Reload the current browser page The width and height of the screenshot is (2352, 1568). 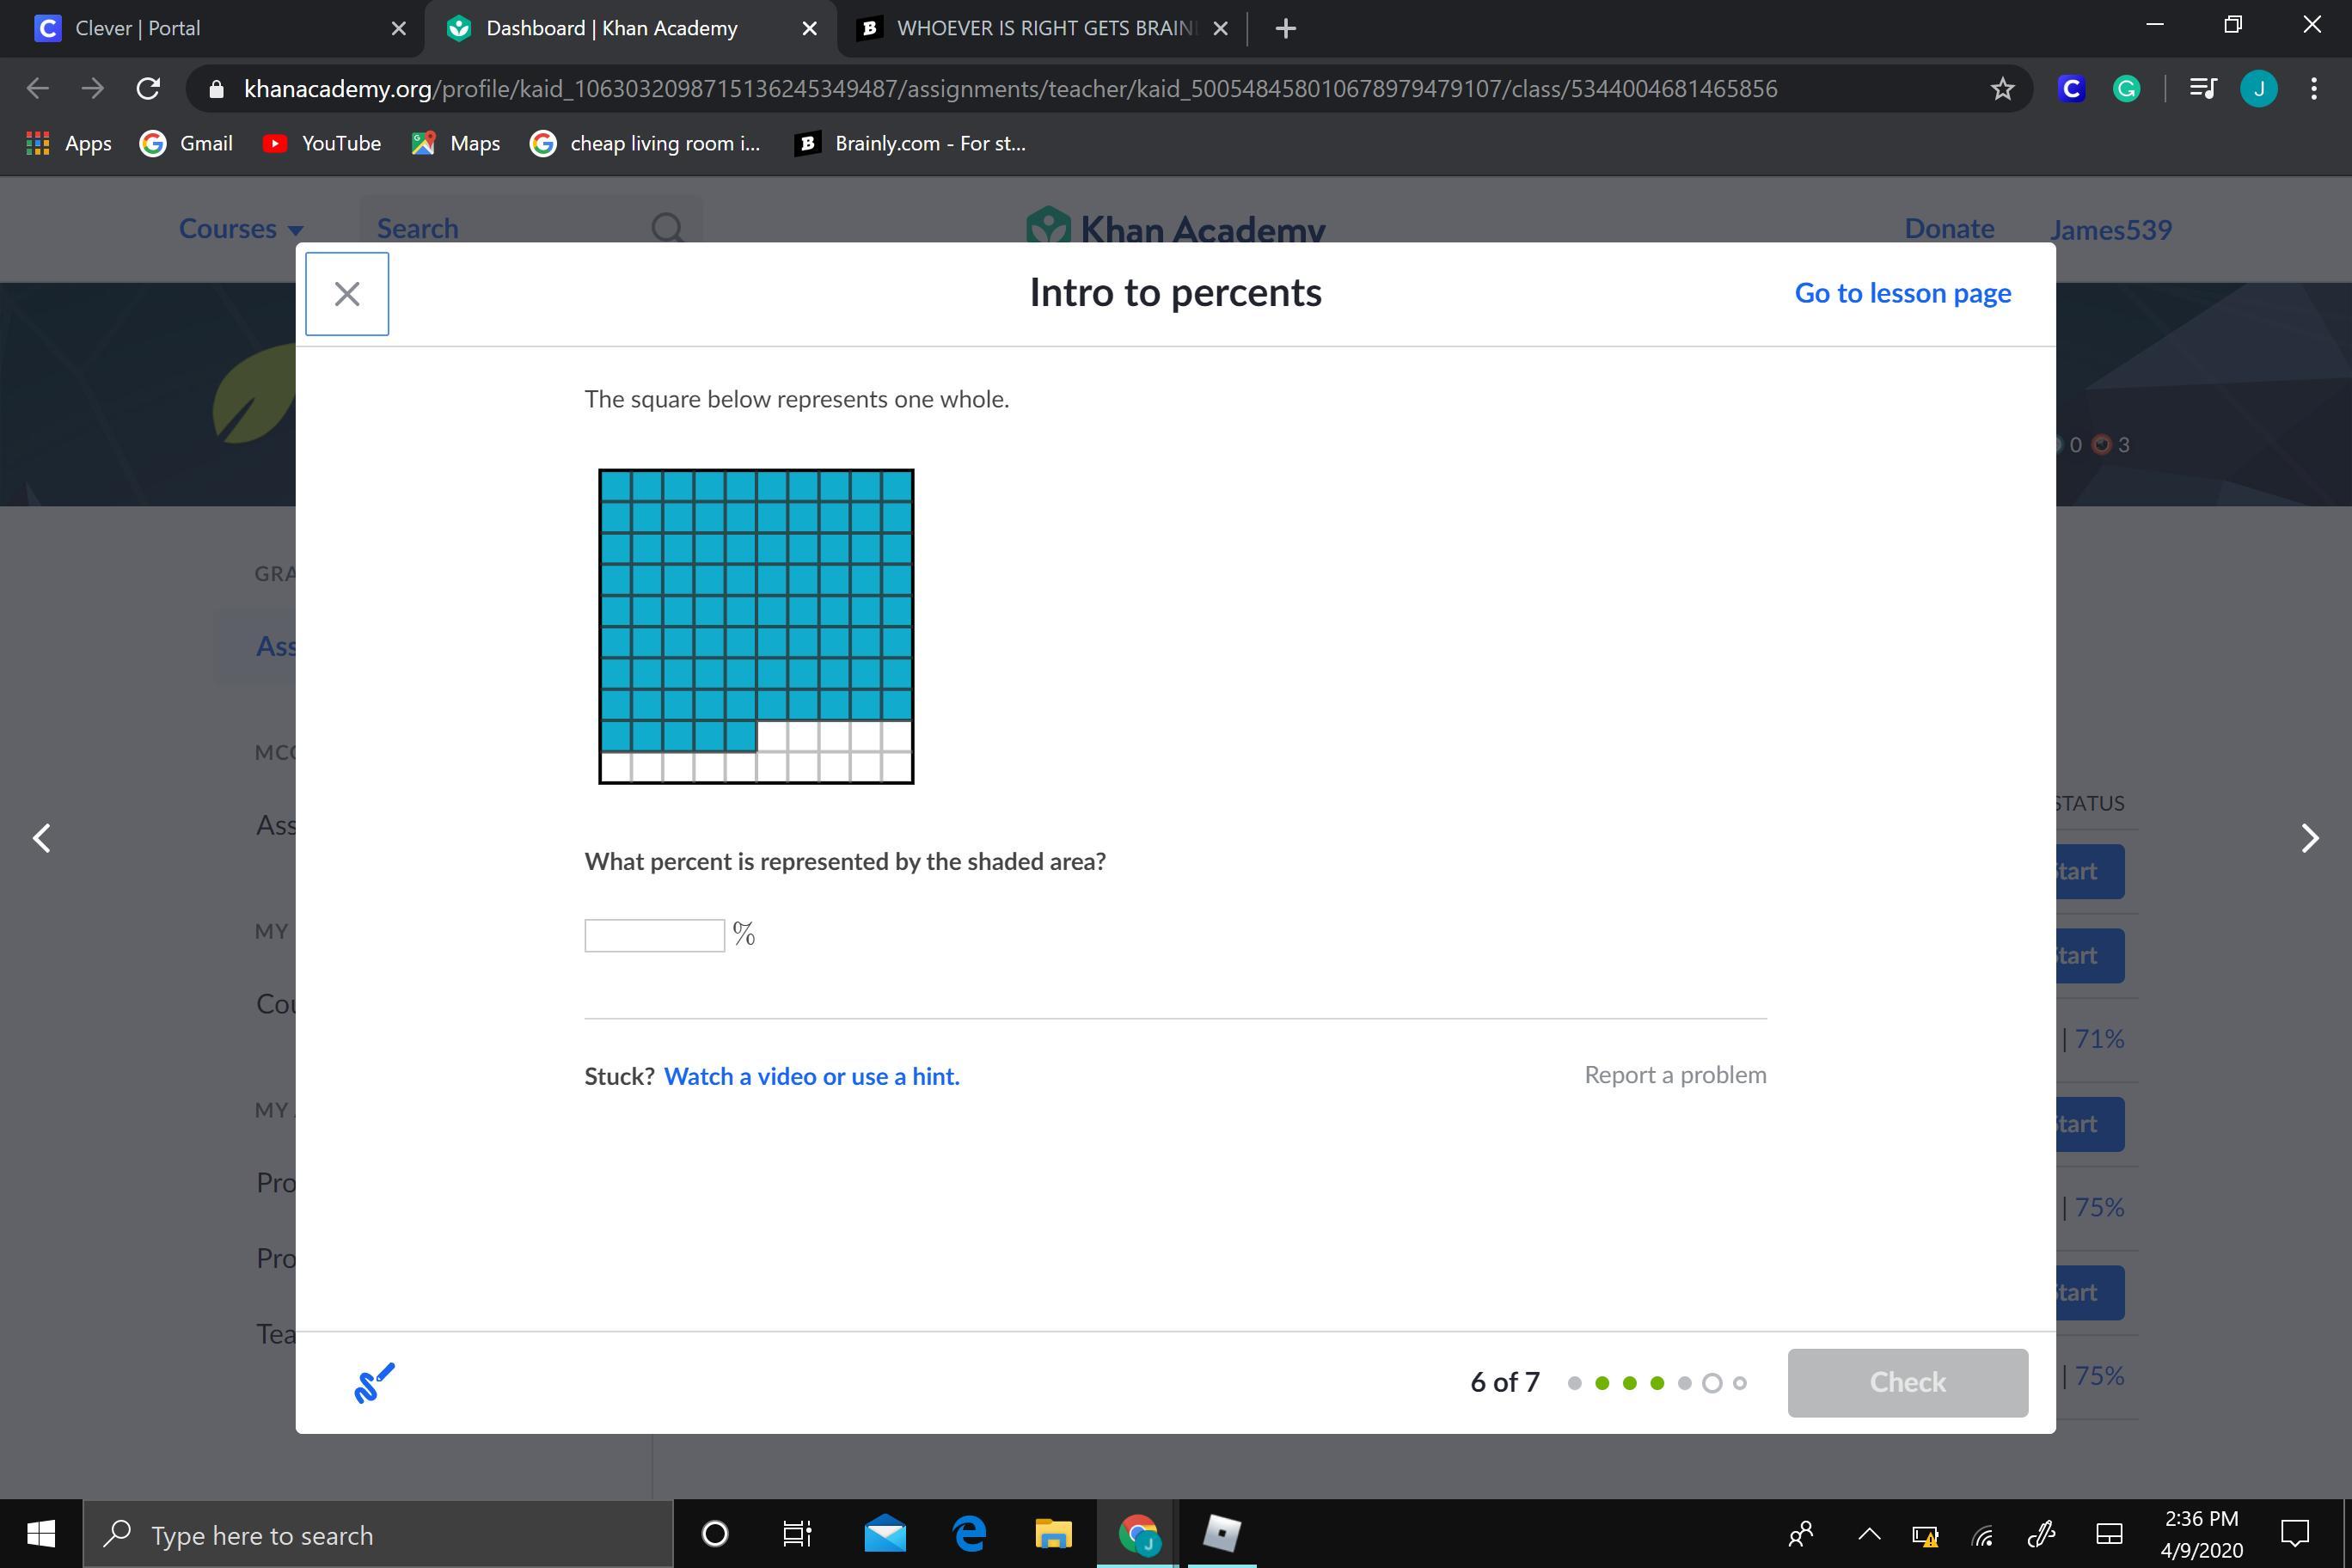point(148,89)
